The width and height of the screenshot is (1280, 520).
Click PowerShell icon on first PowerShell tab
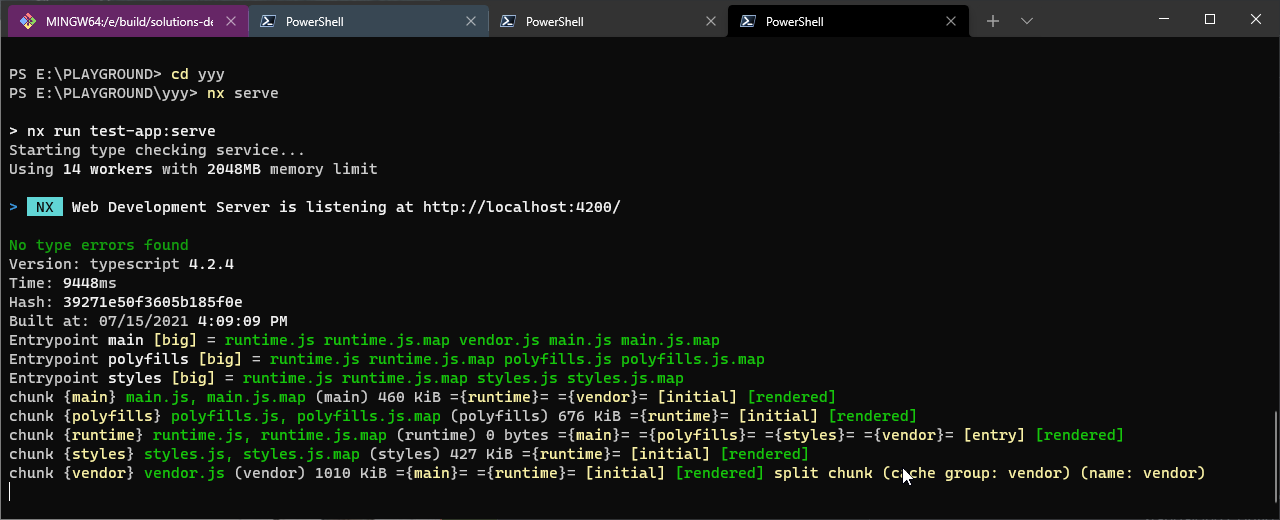pos(268,21)
